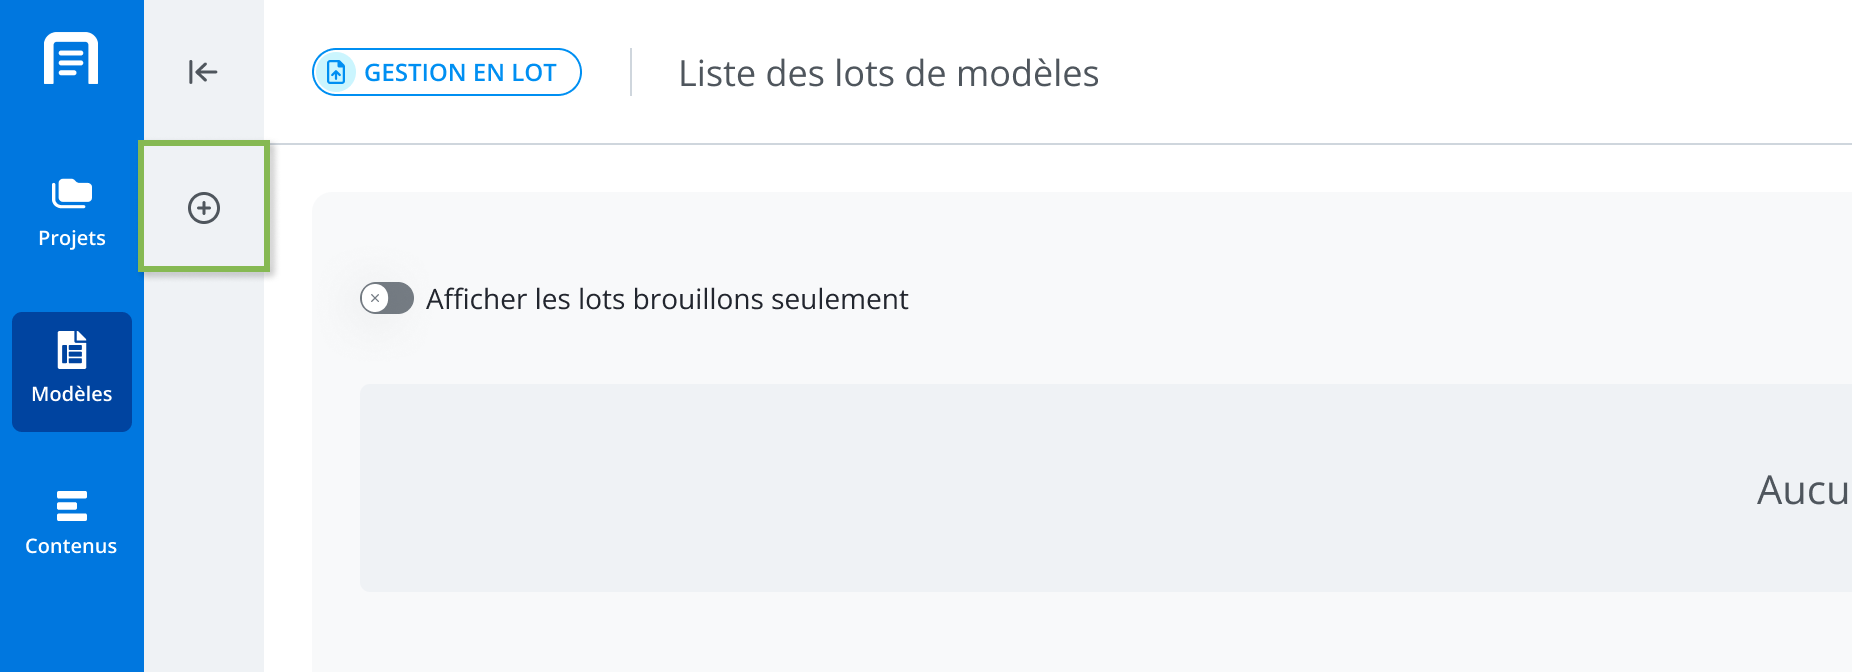This screenshot has height=672, width=1852.
Task: Navigate to the Contenus label
Action: tap(71, 546)
